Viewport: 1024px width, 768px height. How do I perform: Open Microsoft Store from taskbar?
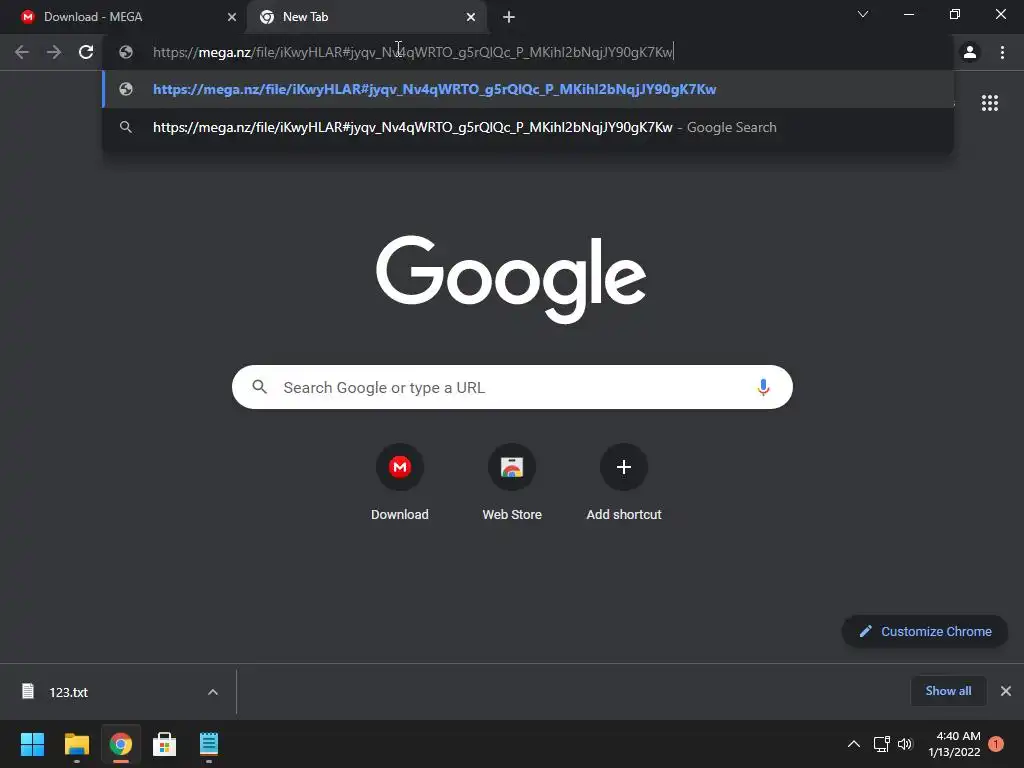click(165, 744)
